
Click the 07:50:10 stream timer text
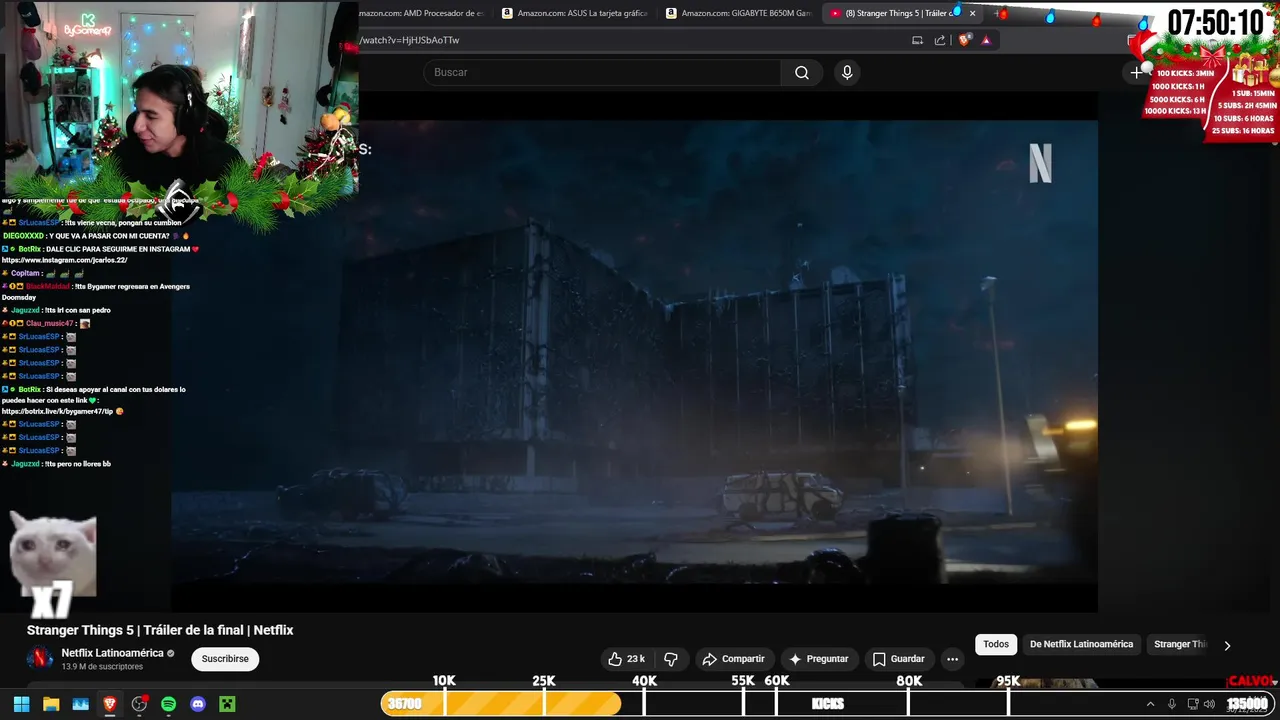pyautogui.click(x=1215, y=22)
